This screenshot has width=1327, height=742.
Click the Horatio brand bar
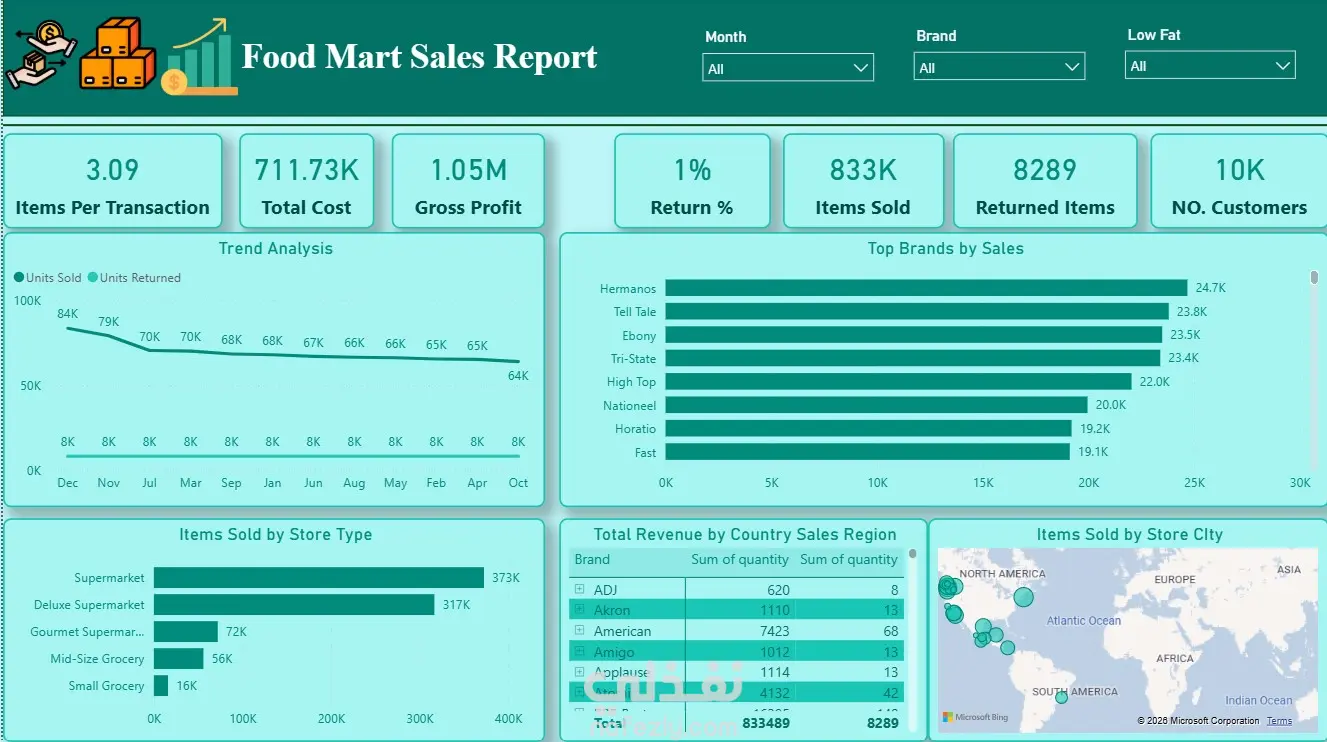(x=869, y=428)
